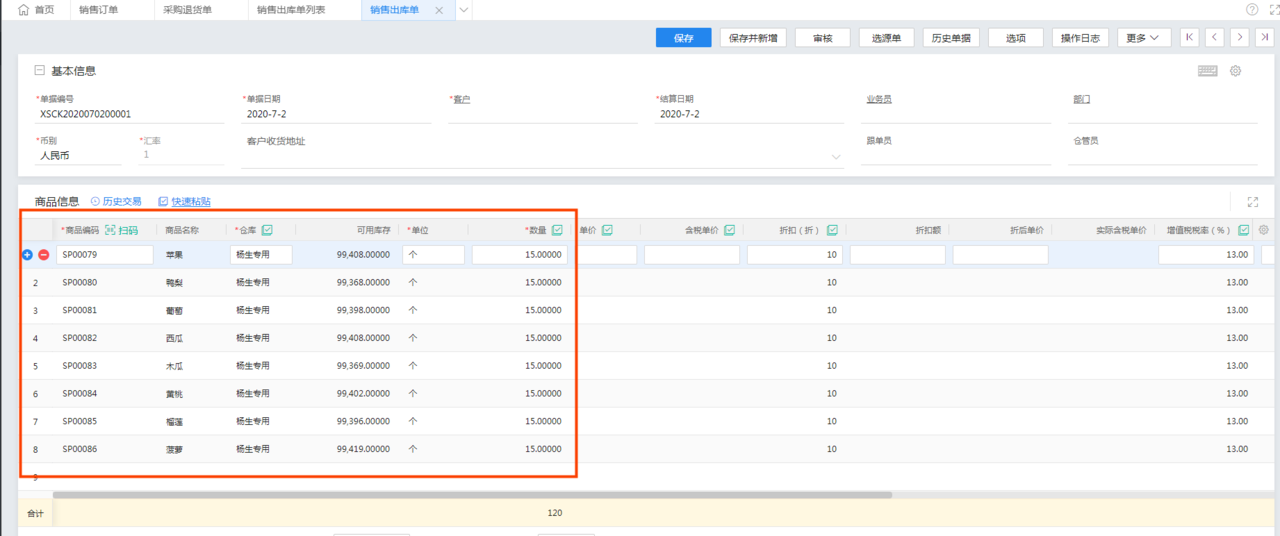Click the 商品编码 input SP00079

tap(105, 255)
